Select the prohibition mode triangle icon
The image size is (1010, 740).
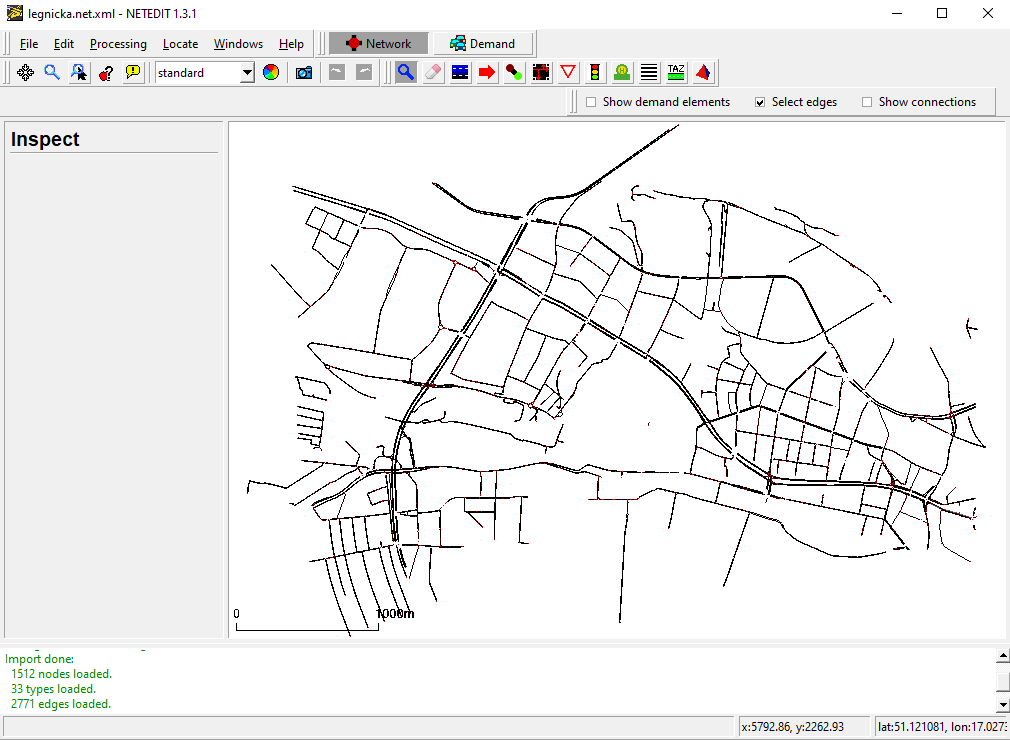click(x=568, y=72)
